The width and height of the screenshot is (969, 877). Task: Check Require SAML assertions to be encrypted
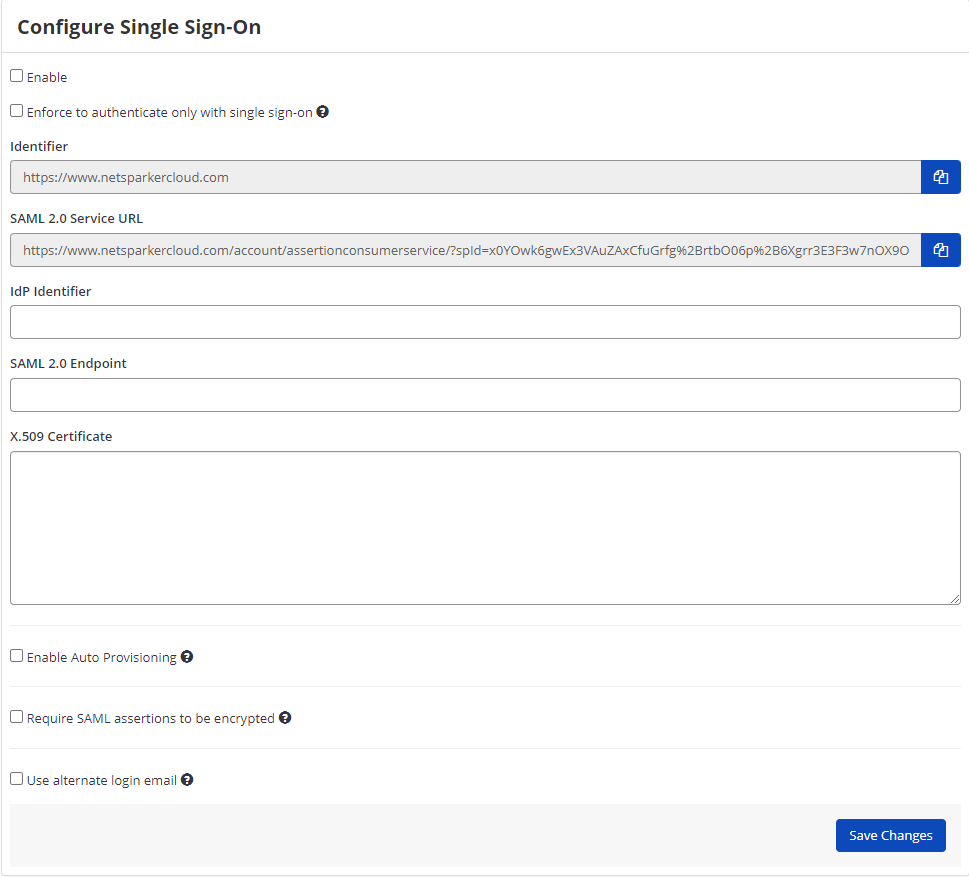click(x=16, y=716)
